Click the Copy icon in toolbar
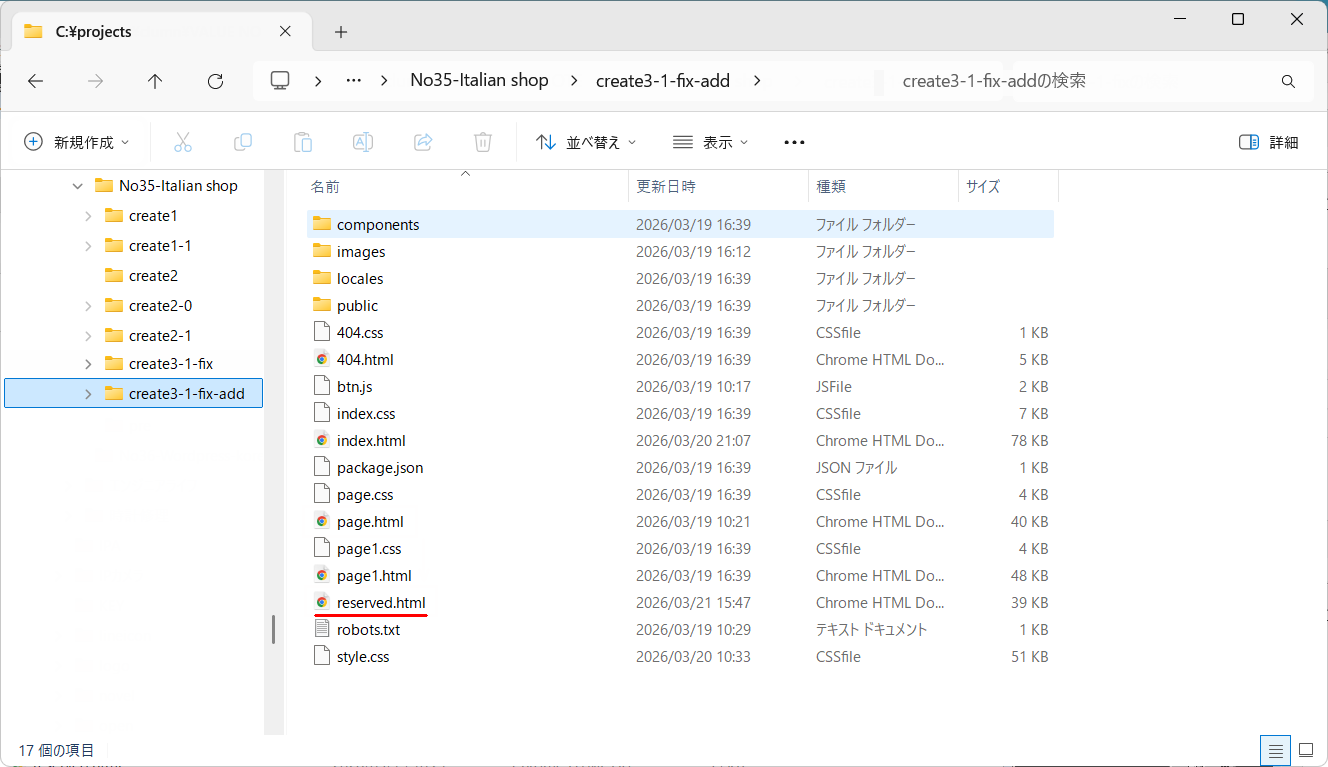Viewport: 1328px width, 767px height. pos(242,142)
